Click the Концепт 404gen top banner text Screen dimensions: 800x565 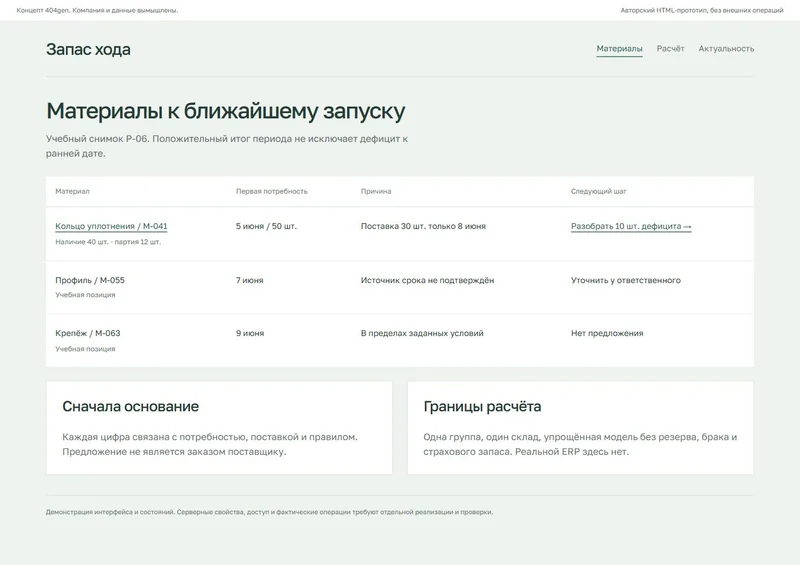[x=97, y=10]
